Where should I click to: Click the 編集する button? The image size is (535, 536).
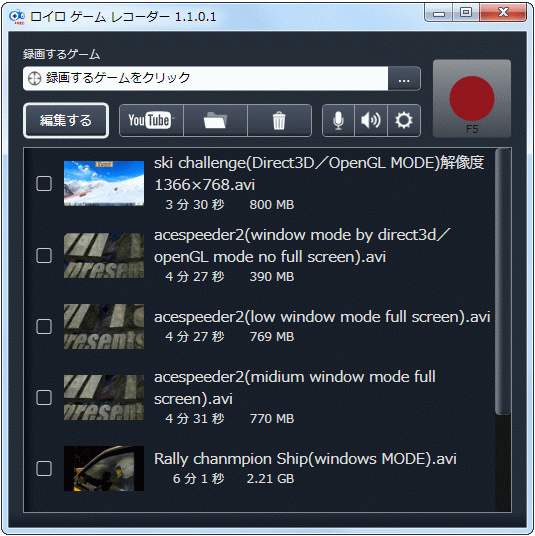(x=66, y=120)
